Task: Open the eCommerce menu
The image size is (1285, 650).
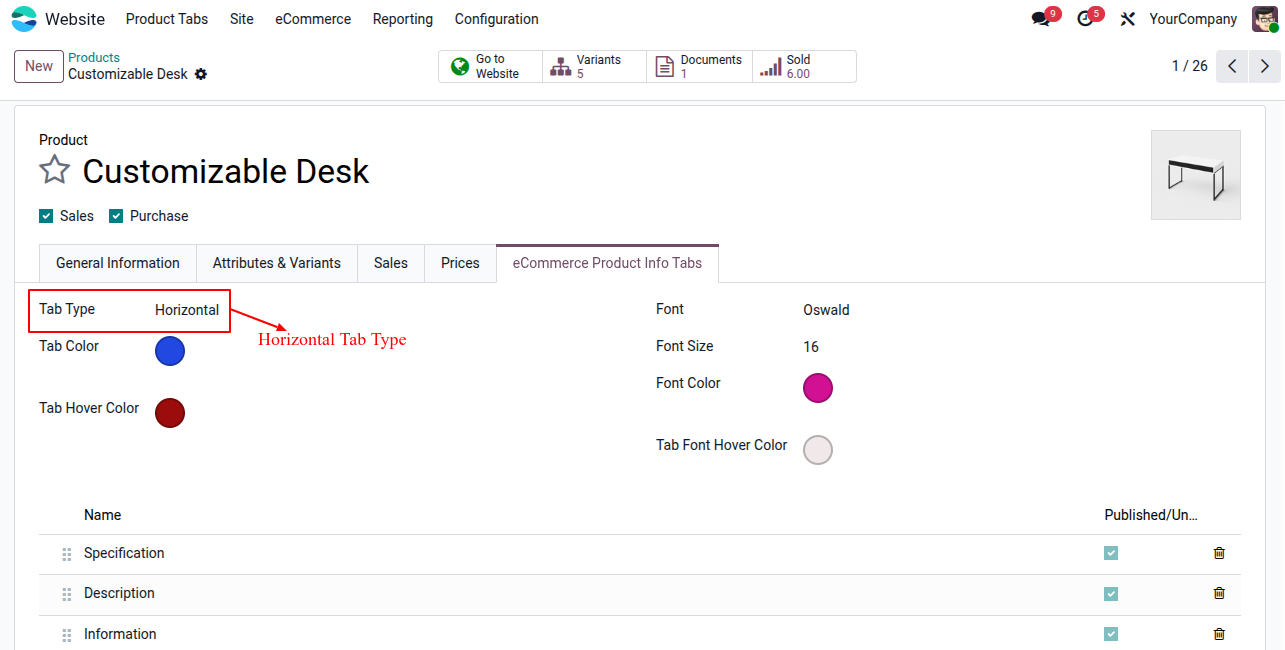Action: point(313,19)
